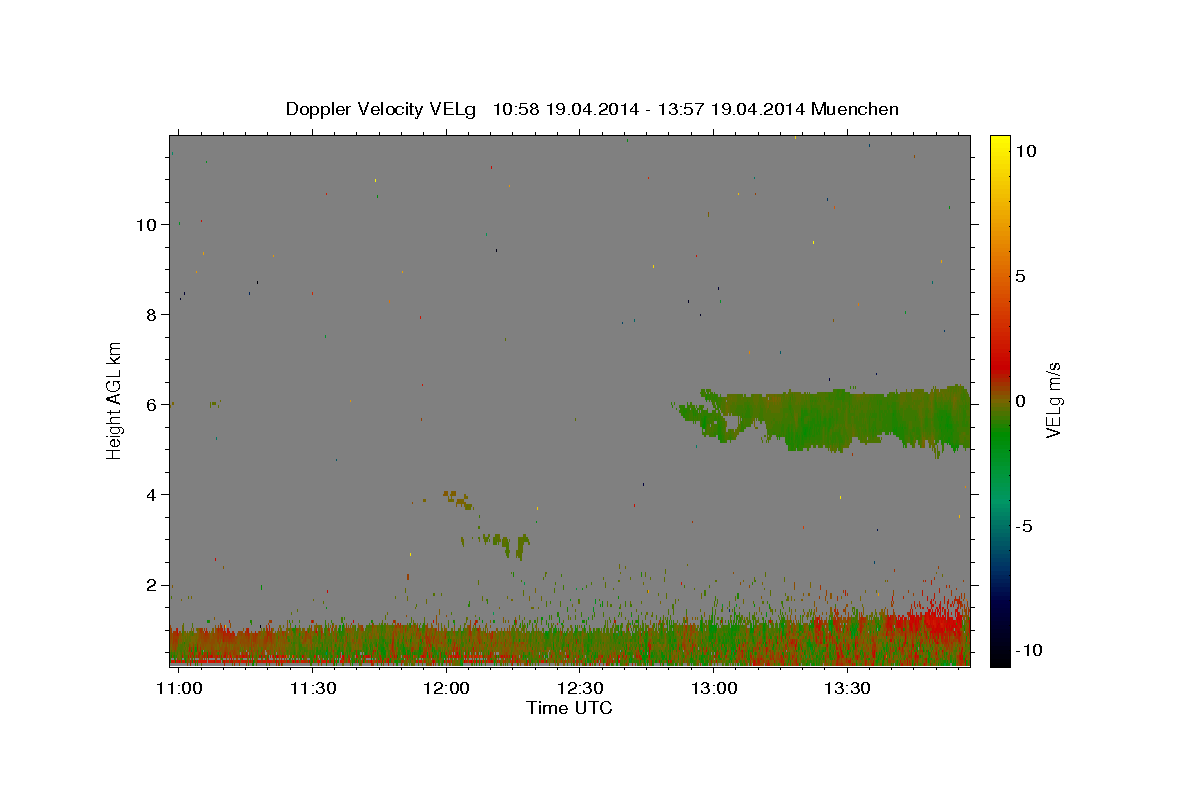
Task: Click the 12:00 time tick label
Action: [x=446, y=688]
